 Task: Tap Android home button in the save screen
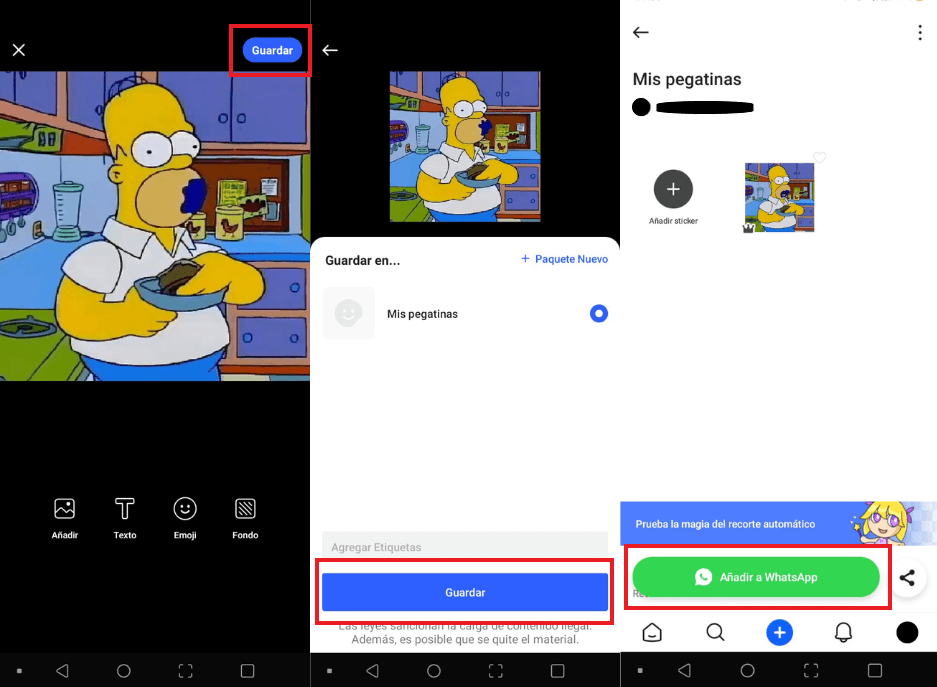click(434, 671)
